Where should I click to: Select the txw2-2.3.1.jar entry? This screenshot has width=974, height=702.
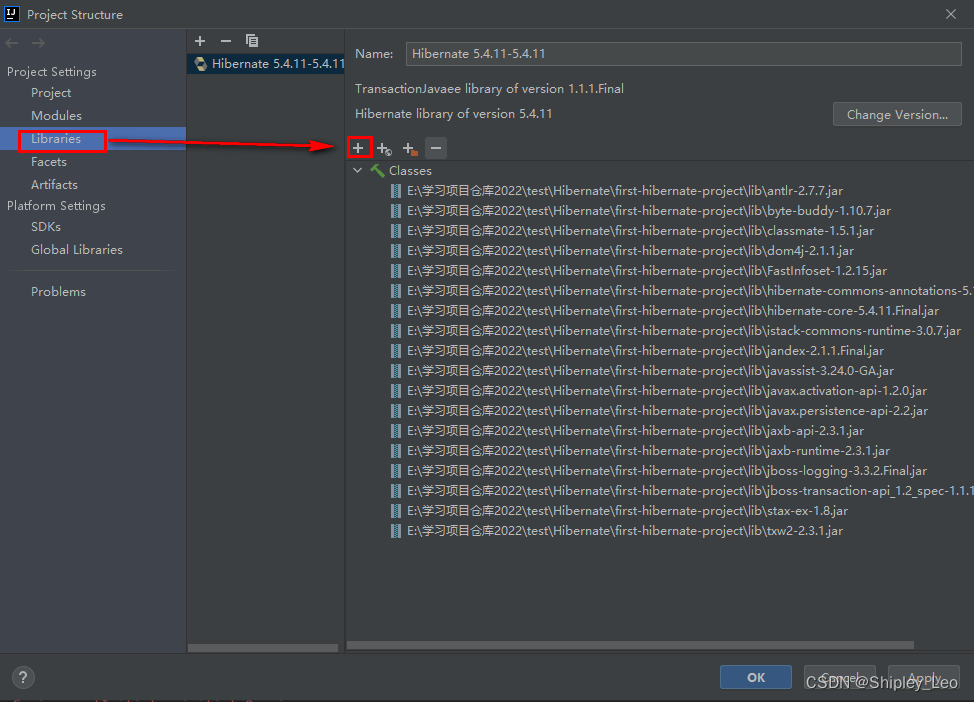pos(625,531)
